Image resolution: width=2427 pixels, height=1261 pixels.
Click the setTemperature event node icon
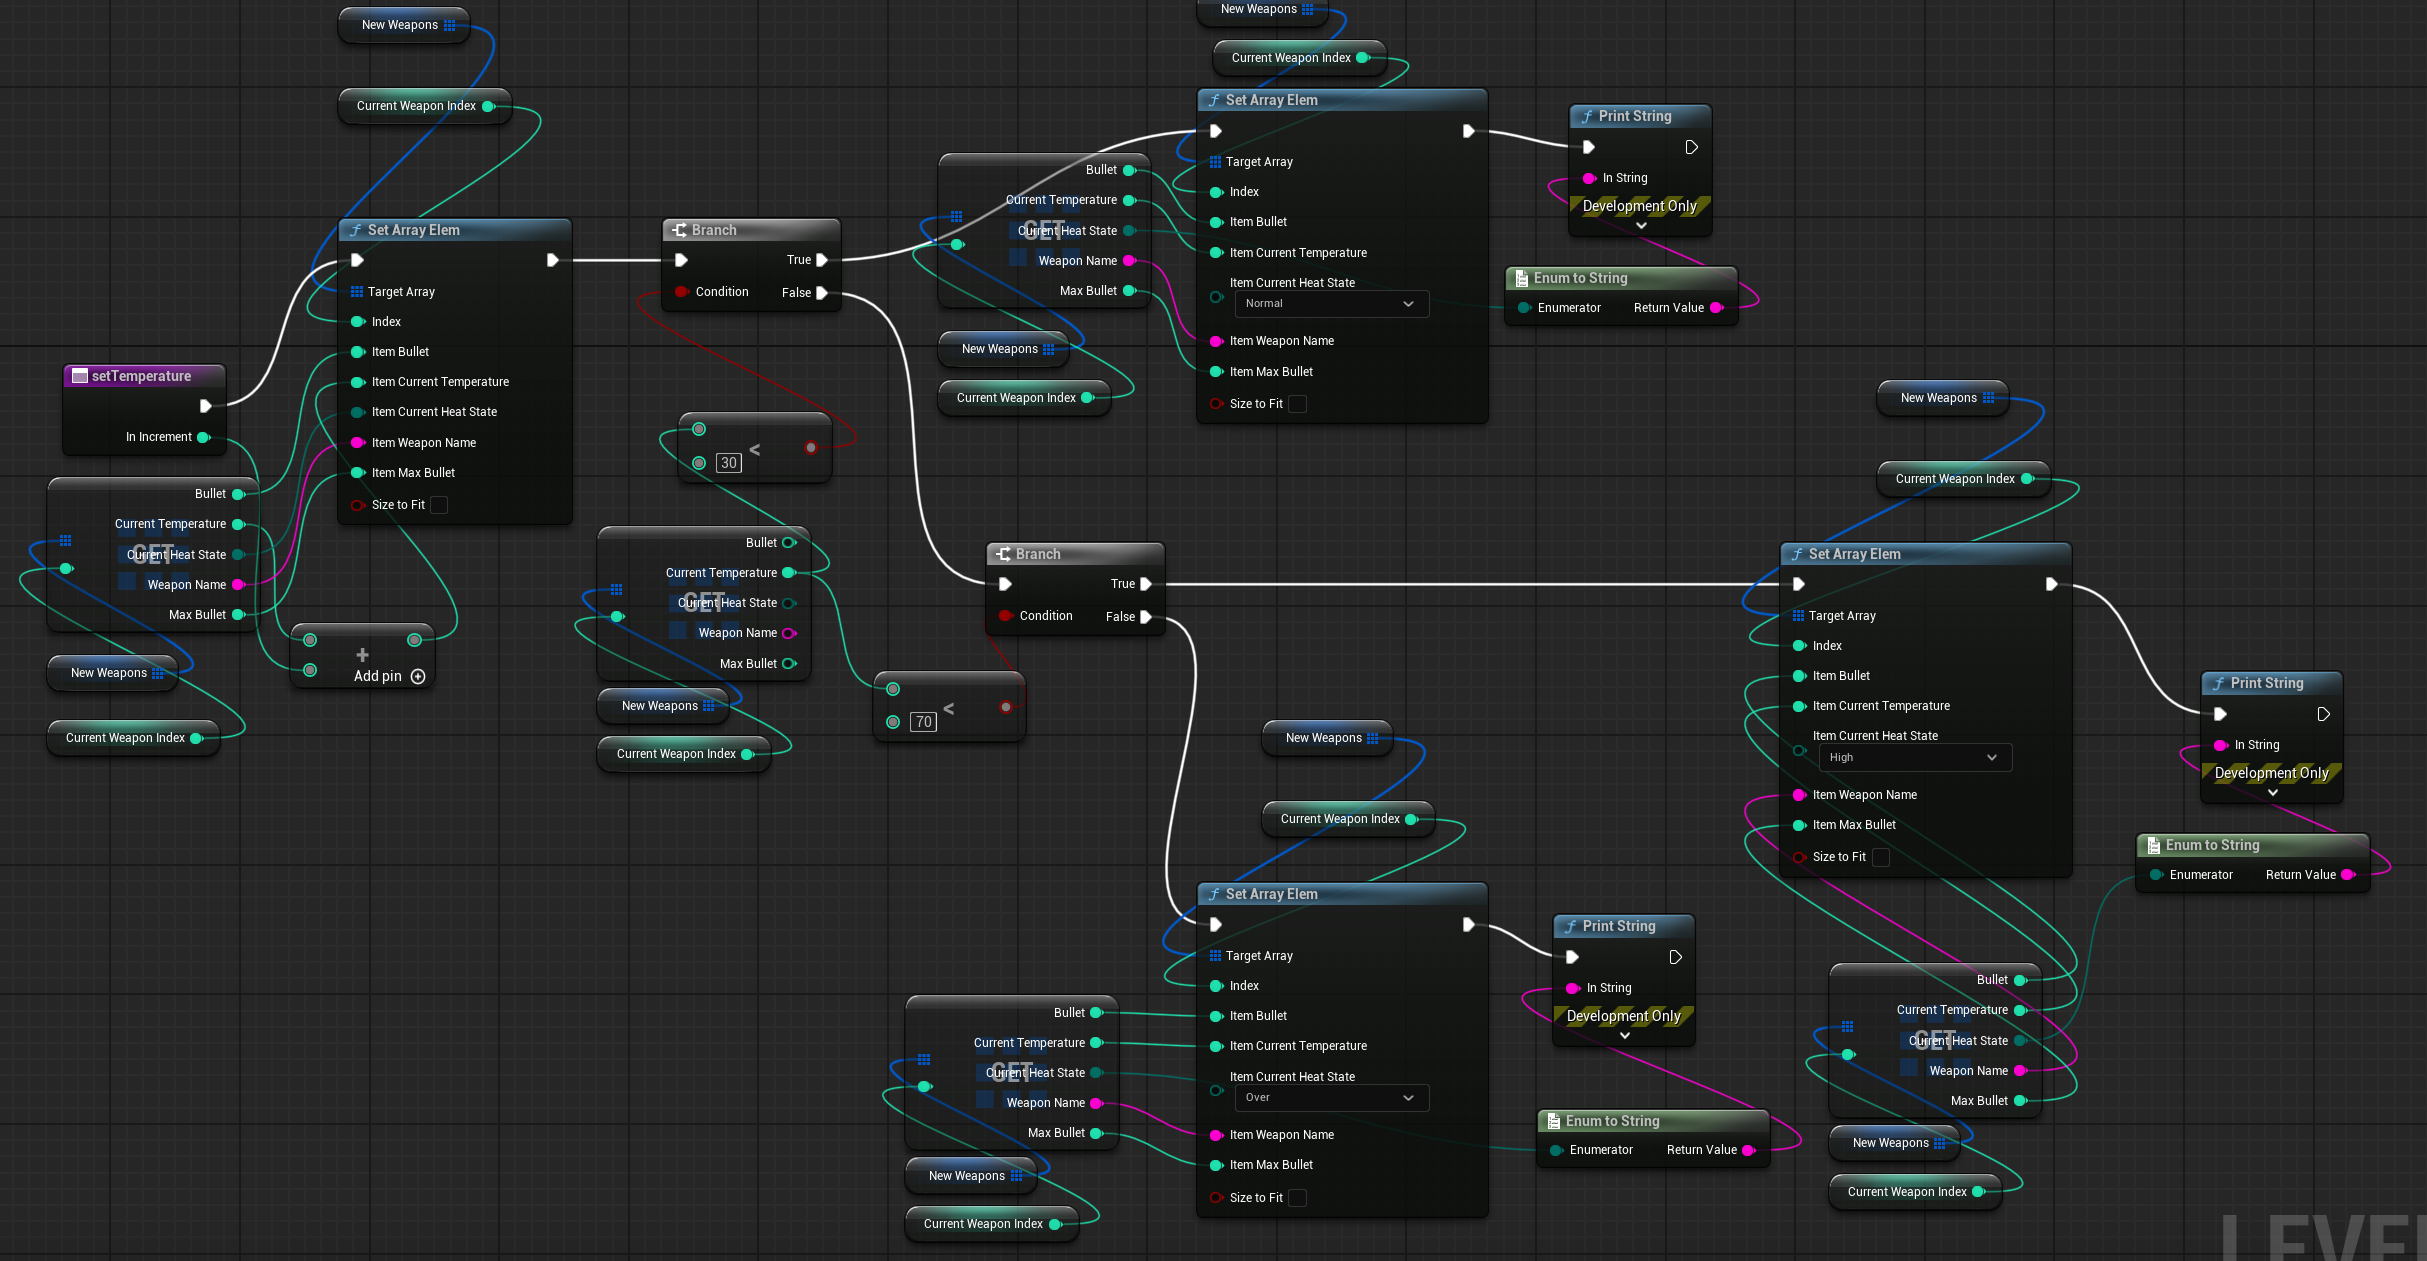point(80,376)
